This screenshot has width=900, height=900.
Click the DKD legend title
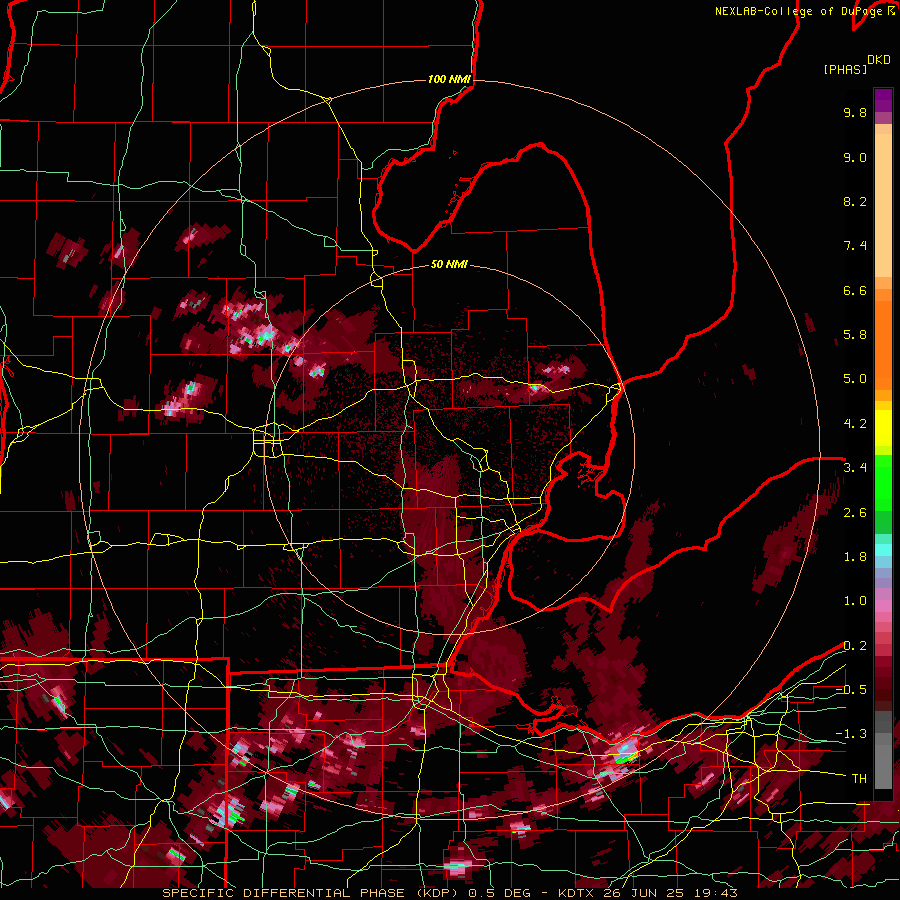pyautogui.click(x=879, y=60)
